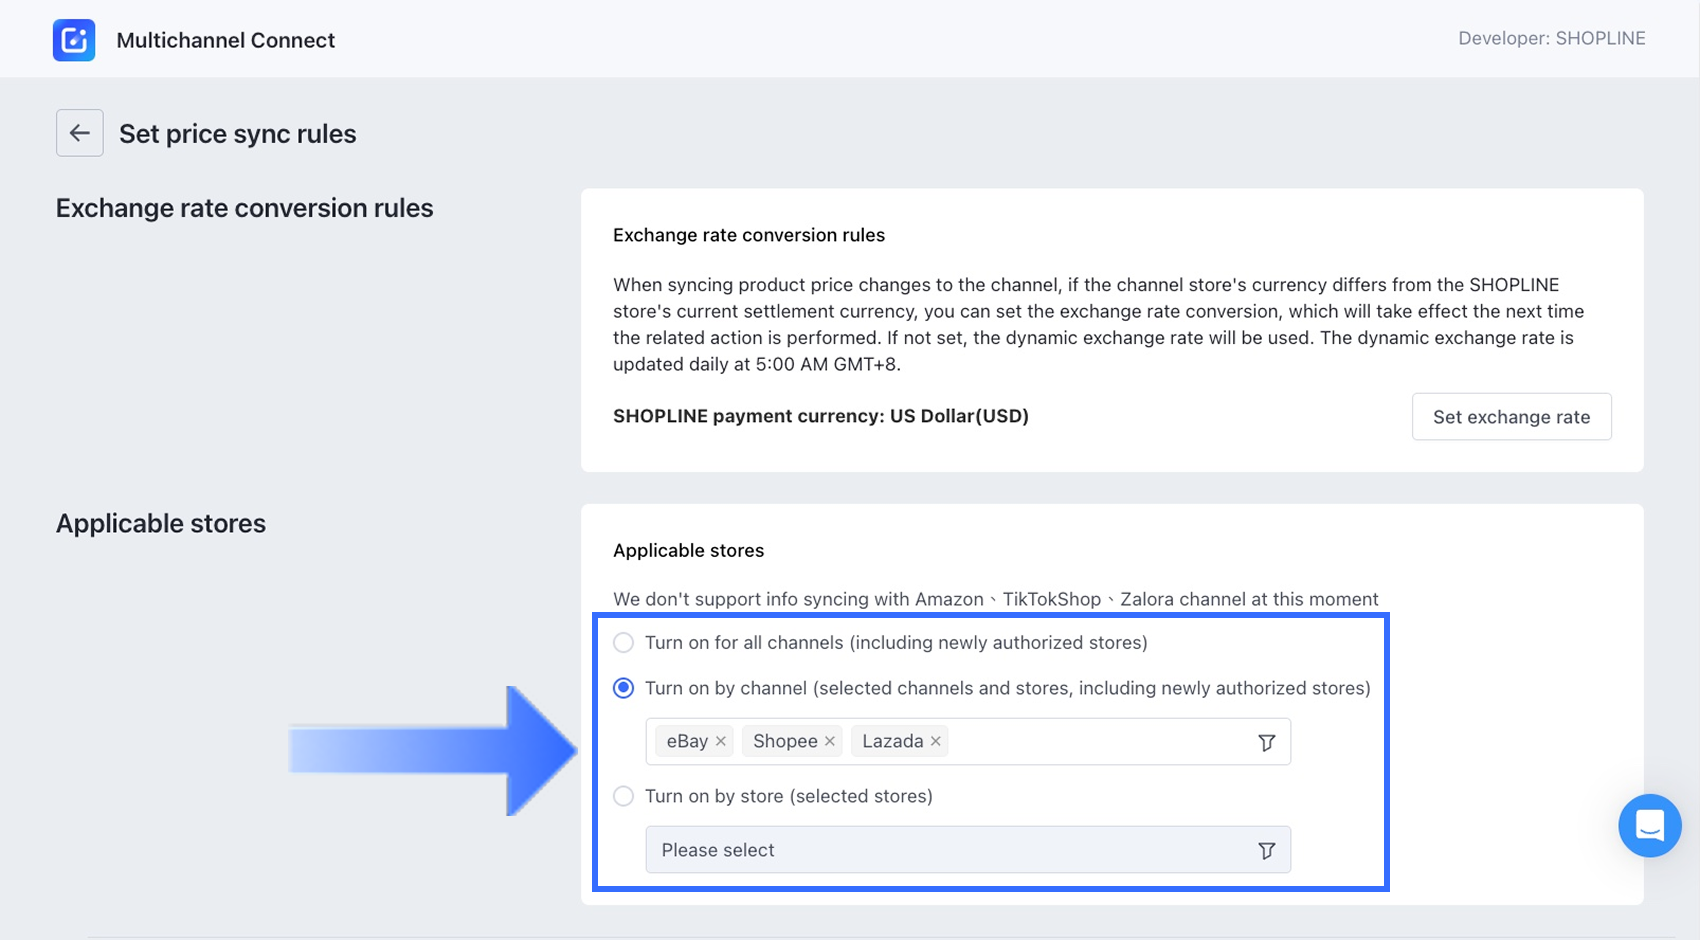Remove the eBay channel tag
The image size is (1700, 940).
(x=720, y=741)
